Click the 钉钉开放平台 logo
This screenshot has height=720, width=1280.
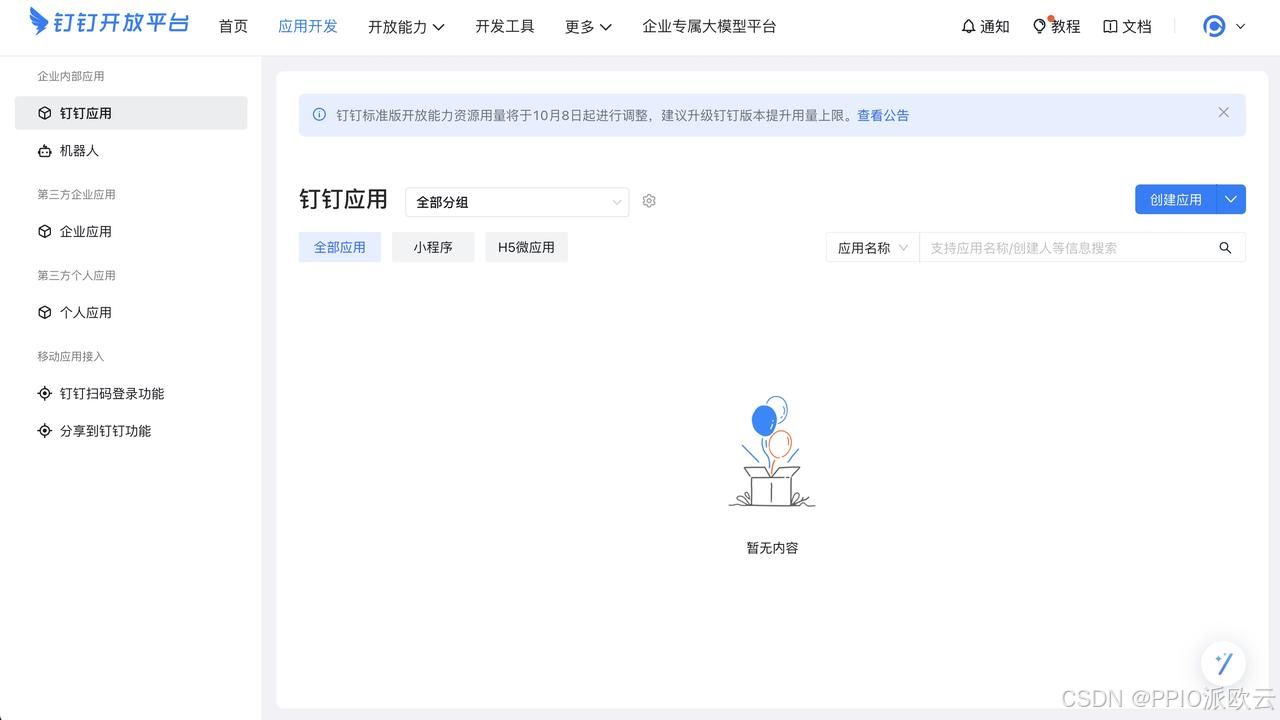(109, 21)
